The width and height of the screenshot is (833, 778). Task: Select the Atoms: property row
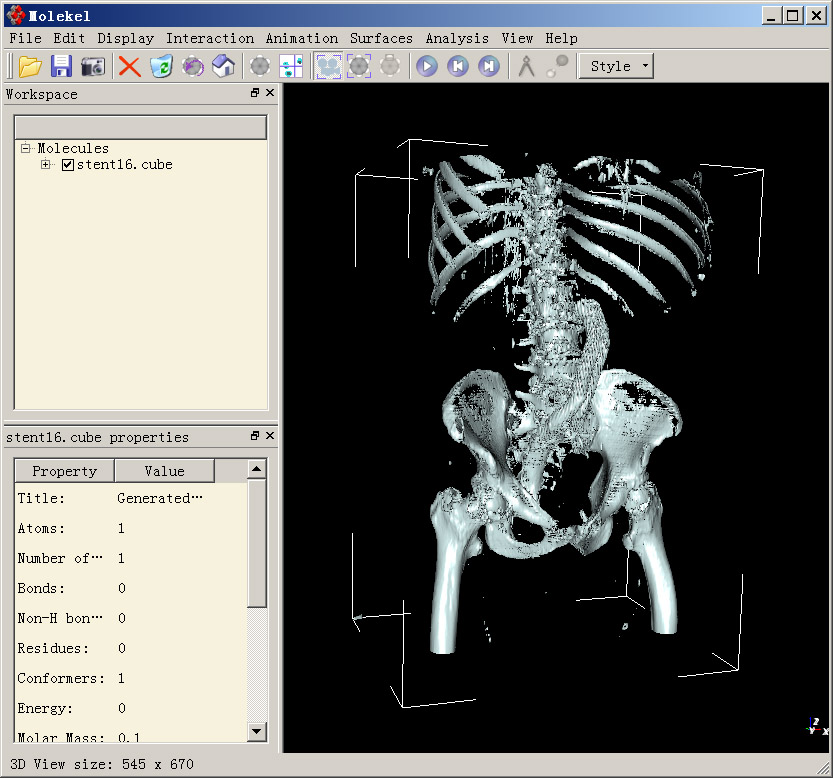point(131,528)
